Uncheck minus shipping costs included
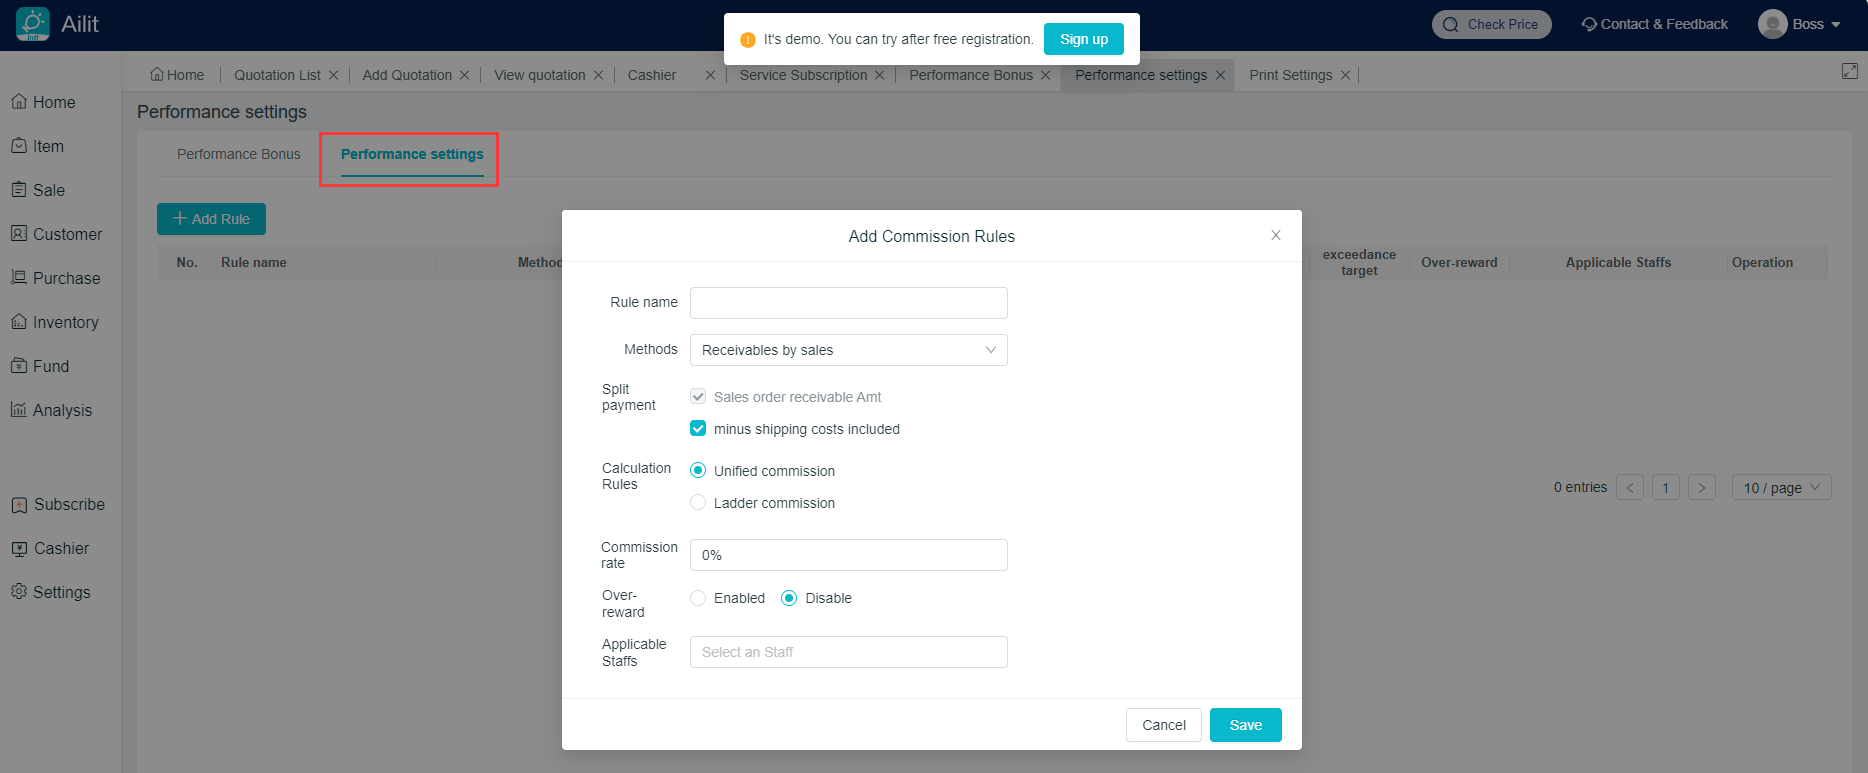This screenshot has height=773, width=1868. click(x=698, y=429)
